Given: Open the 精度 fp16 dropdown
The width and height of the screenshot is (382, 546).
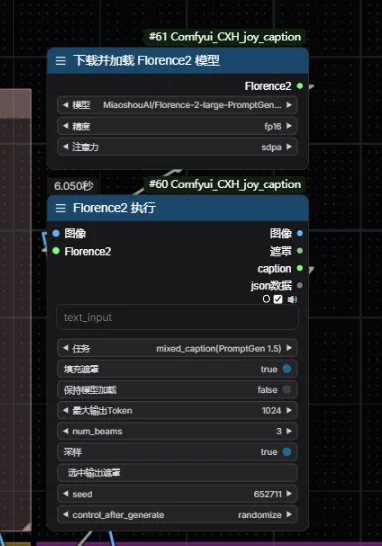Looking at the screenshot, I should tap(177, 126).
